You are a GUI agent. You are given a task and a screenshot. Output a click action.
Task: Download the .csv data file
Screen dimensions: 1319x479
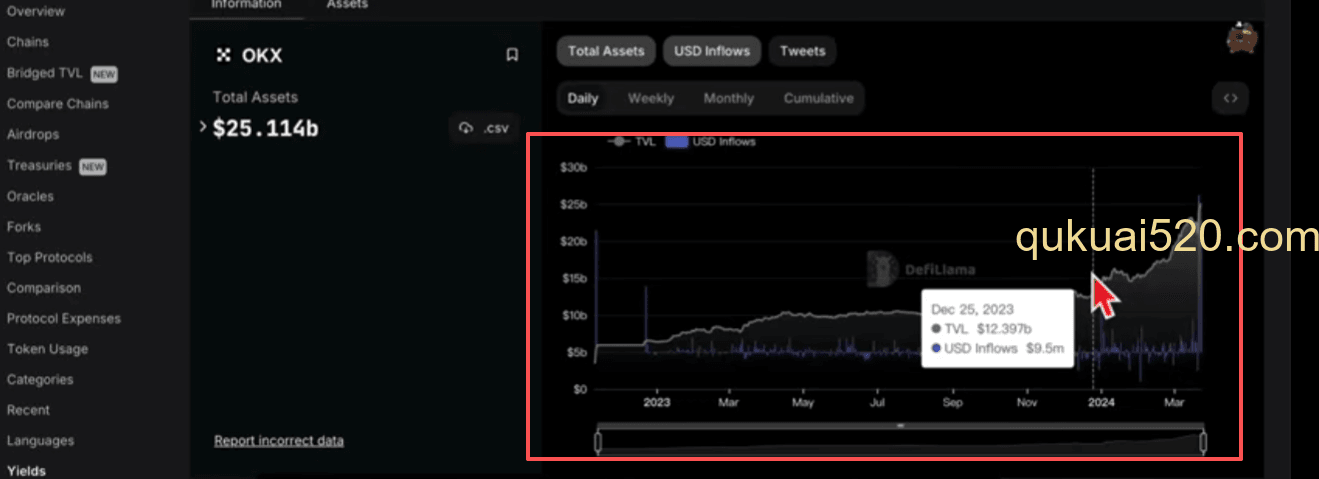[x=484, y=128]
